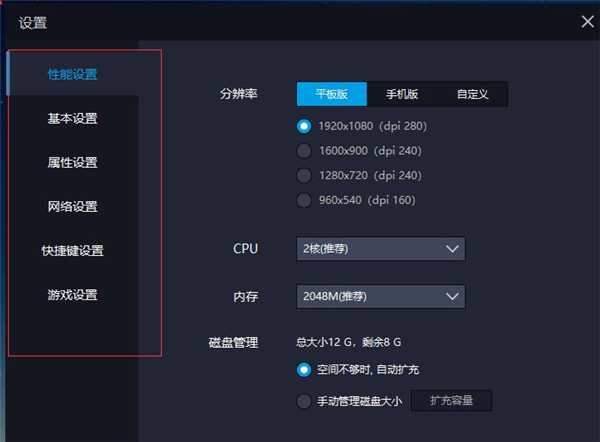This screenshot has height=442, width=600.
Task: Open 网络设置 in the sidebar
Action: (x=73, y=207)
